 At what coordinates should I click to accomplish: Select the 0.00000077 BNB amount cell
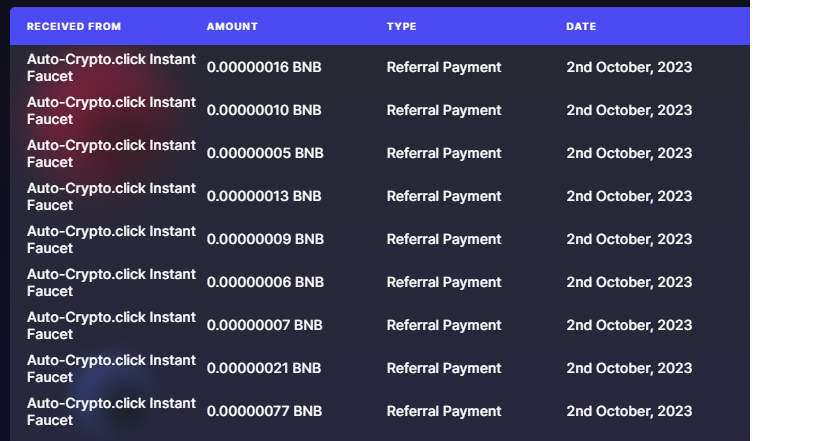264,411
